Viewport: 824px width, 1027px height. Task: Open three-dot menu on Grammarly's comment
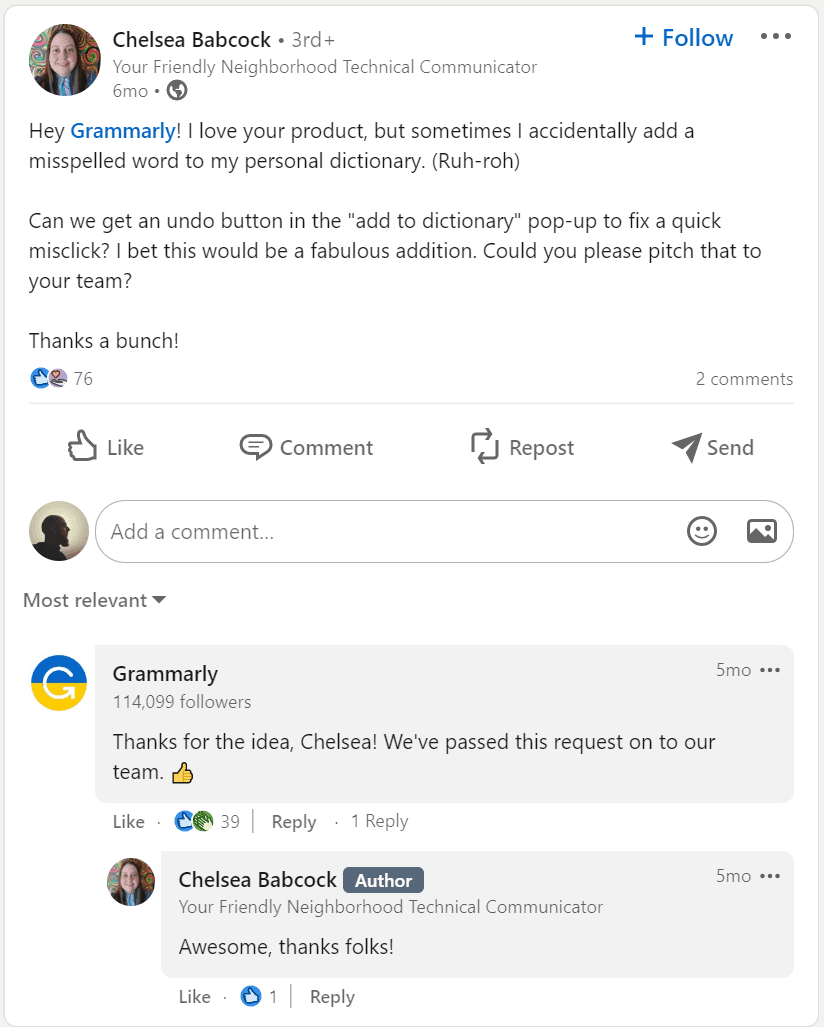coord(770,670)
